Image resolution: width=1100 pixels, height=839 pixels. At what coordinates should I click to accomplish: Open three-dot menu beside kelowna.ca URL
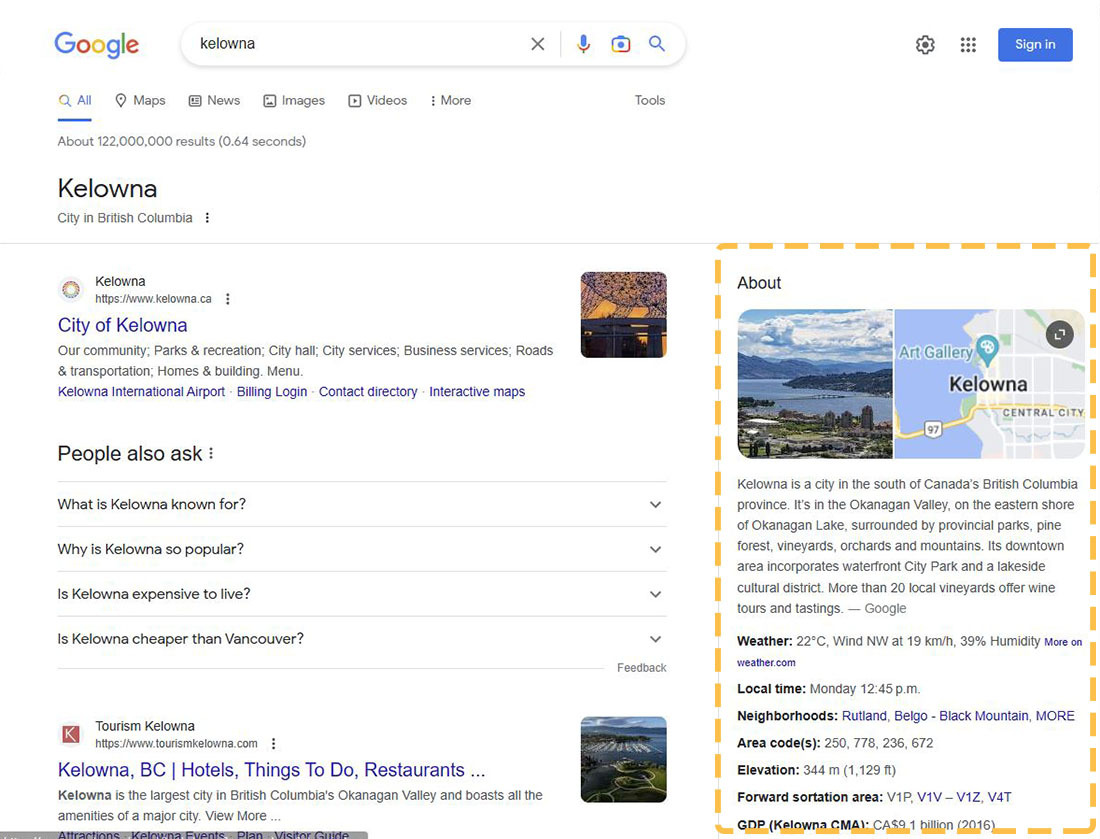[x=228, y=299]
